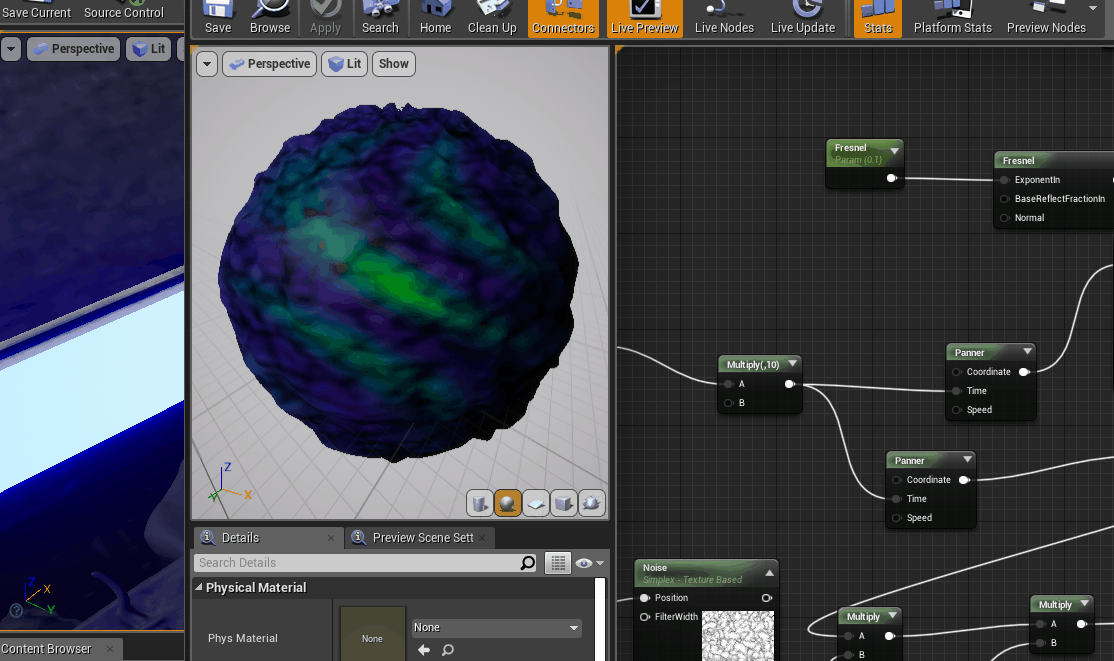Click Noise node texture preview
The height and width of the screenshot is (661, 1114).
pyautogui.click(x=737, y=636)
